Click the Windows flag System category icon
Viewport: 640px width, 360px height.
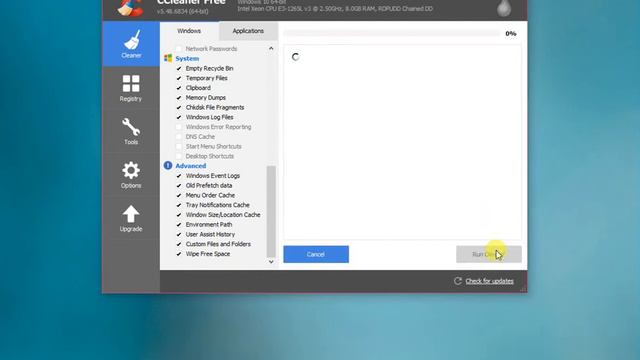pyautogui.click(x=168, y=58)
